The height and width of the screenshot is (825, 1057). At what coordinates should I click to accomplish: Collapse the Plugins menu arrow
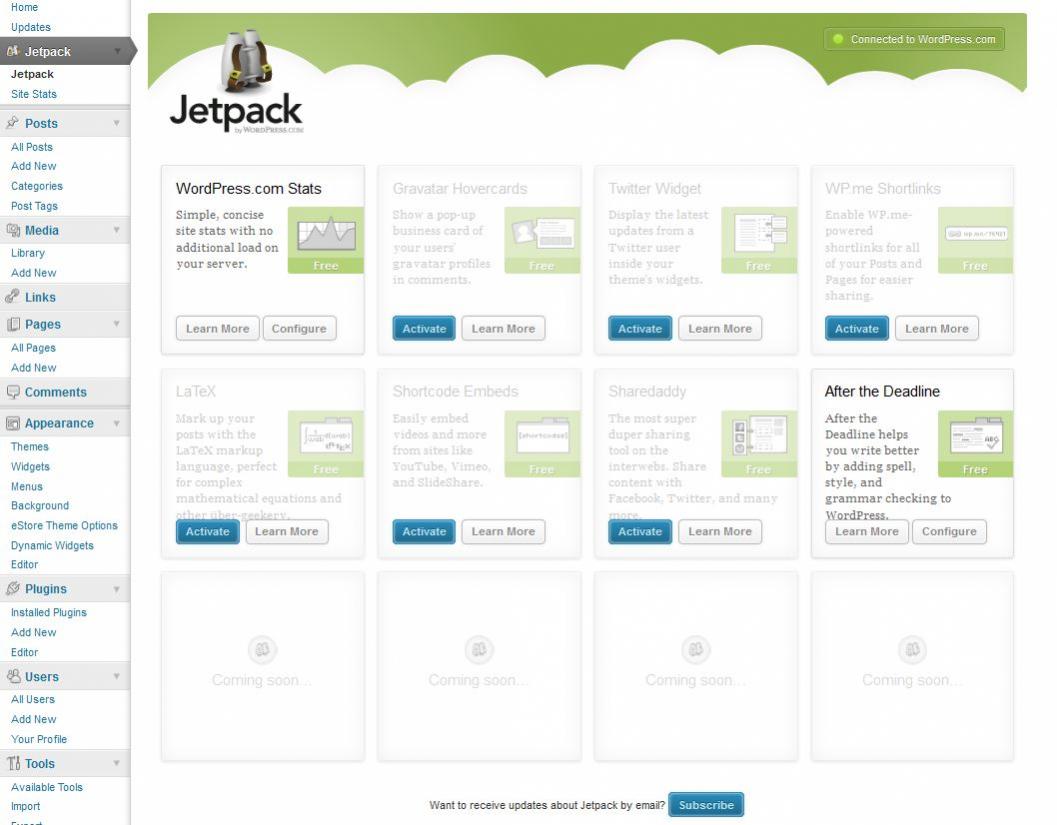tap(117, 589)
